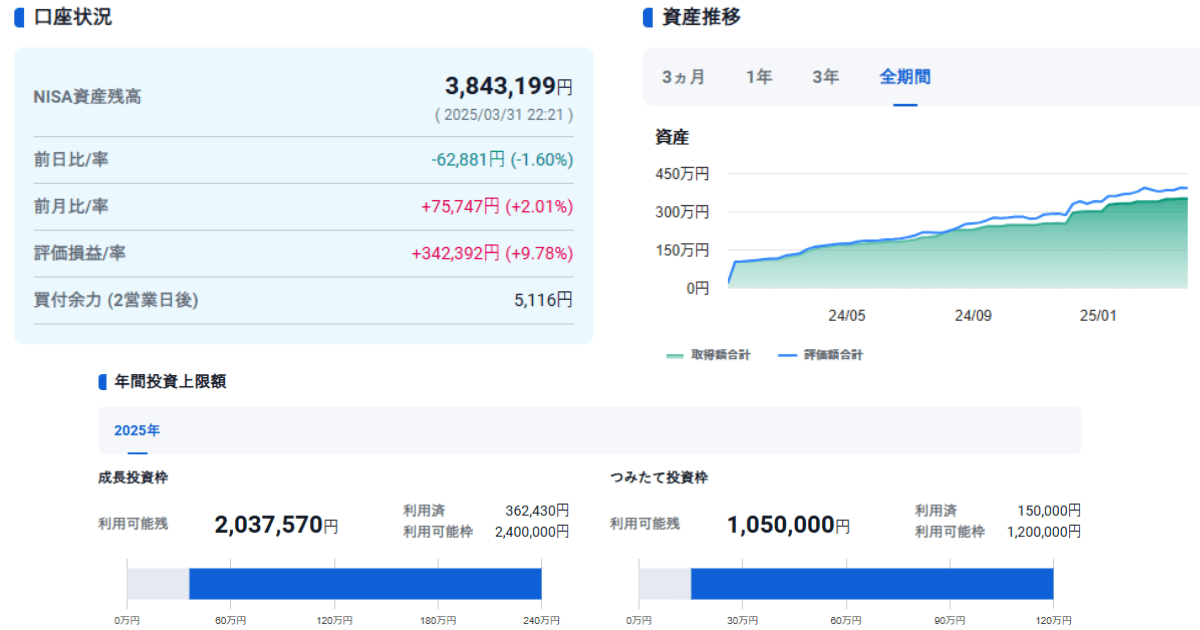
Task: Toggle the 評価額合計 legend entry
Action: (820, 355)
